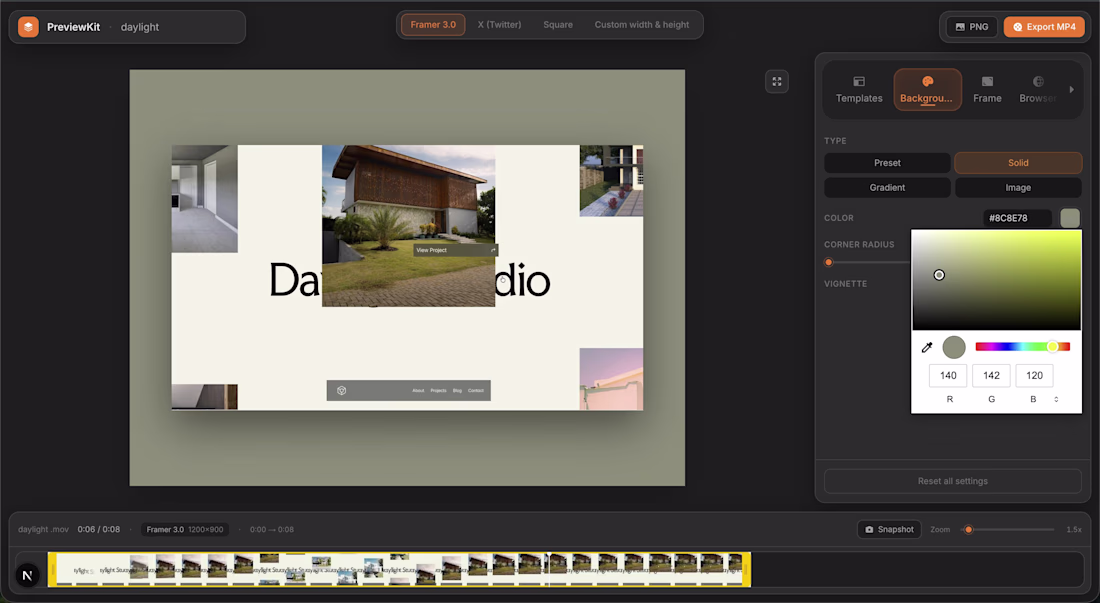
Task: Open the Browser settings tab icon
Action: click(1038, 81)
